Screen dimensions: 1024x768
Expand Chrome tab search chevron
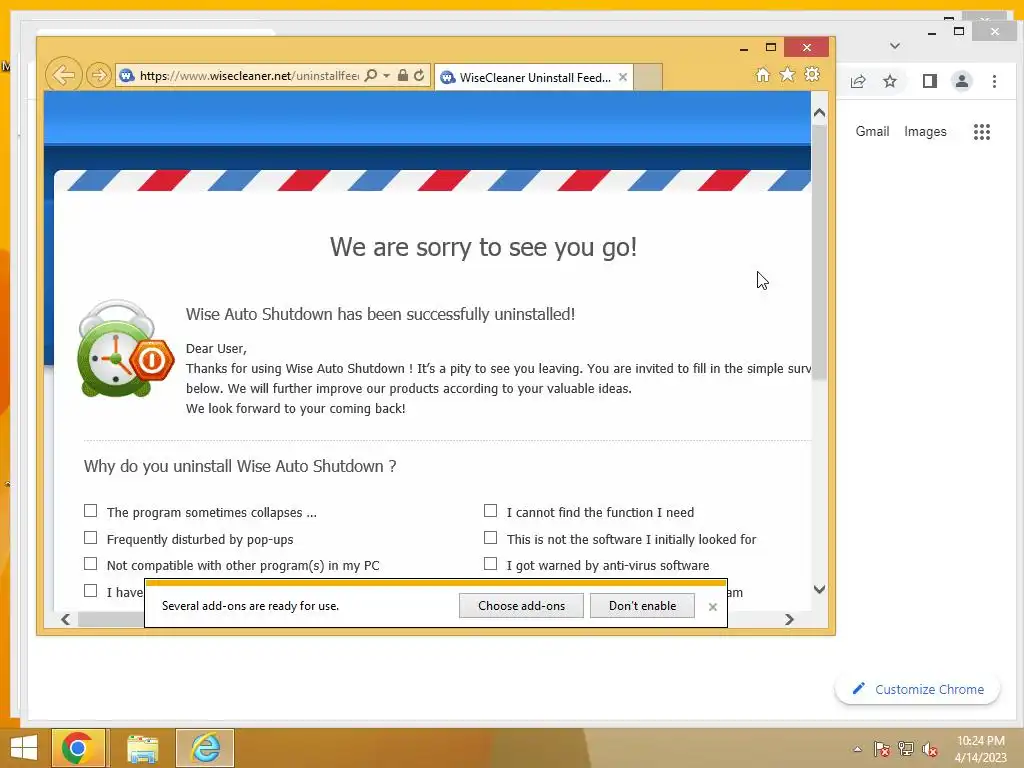tap(895, 46)
